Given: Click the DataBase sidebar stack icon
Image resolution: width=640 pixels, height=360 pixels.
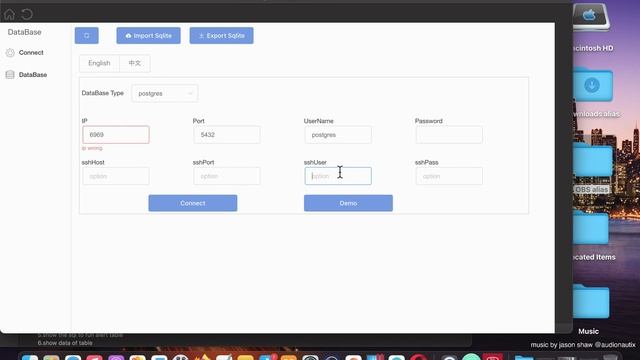Looking at the screenshot, I should pyautogui.click(x=10, y=75).
